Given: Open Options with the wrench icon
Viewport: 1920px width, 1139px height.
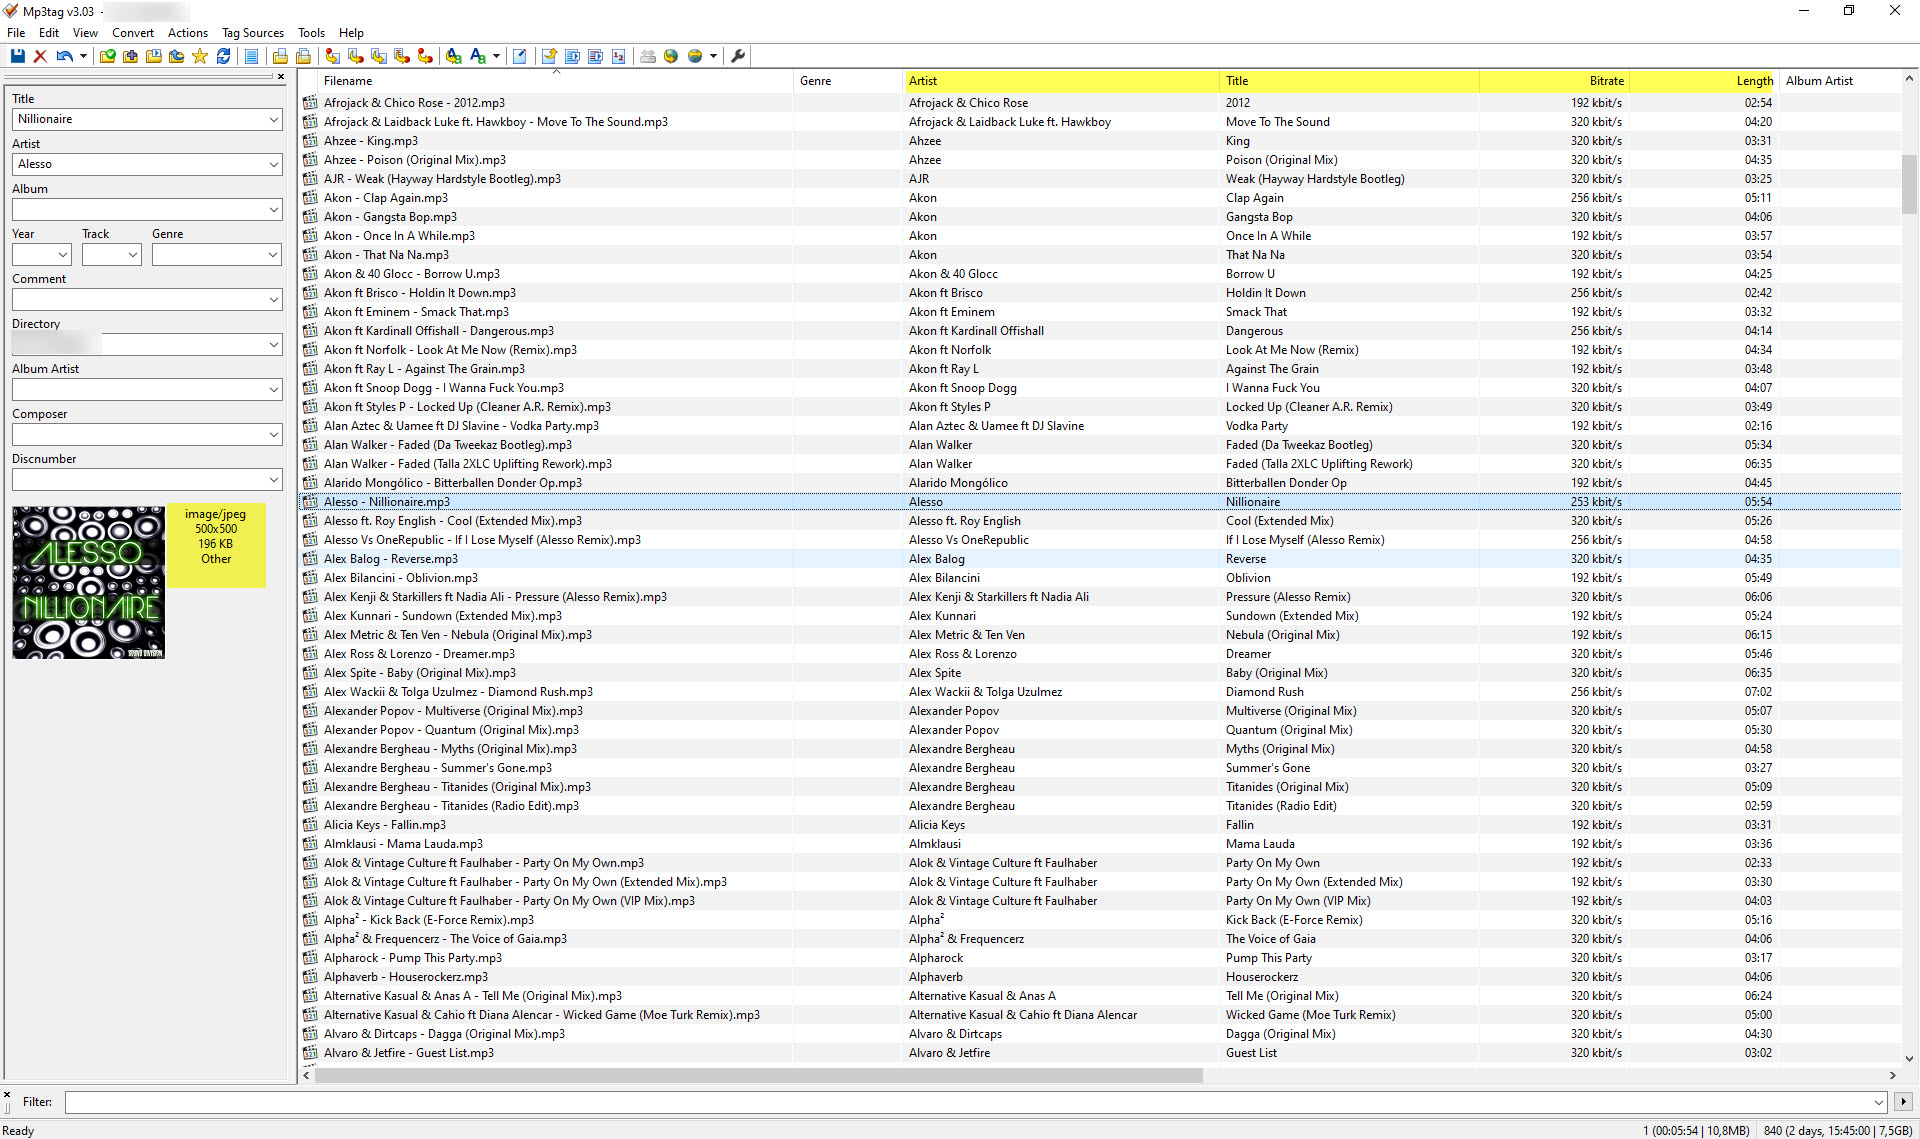Looking at the screenshot, I should pyautogui.click(x=738, y=57).
